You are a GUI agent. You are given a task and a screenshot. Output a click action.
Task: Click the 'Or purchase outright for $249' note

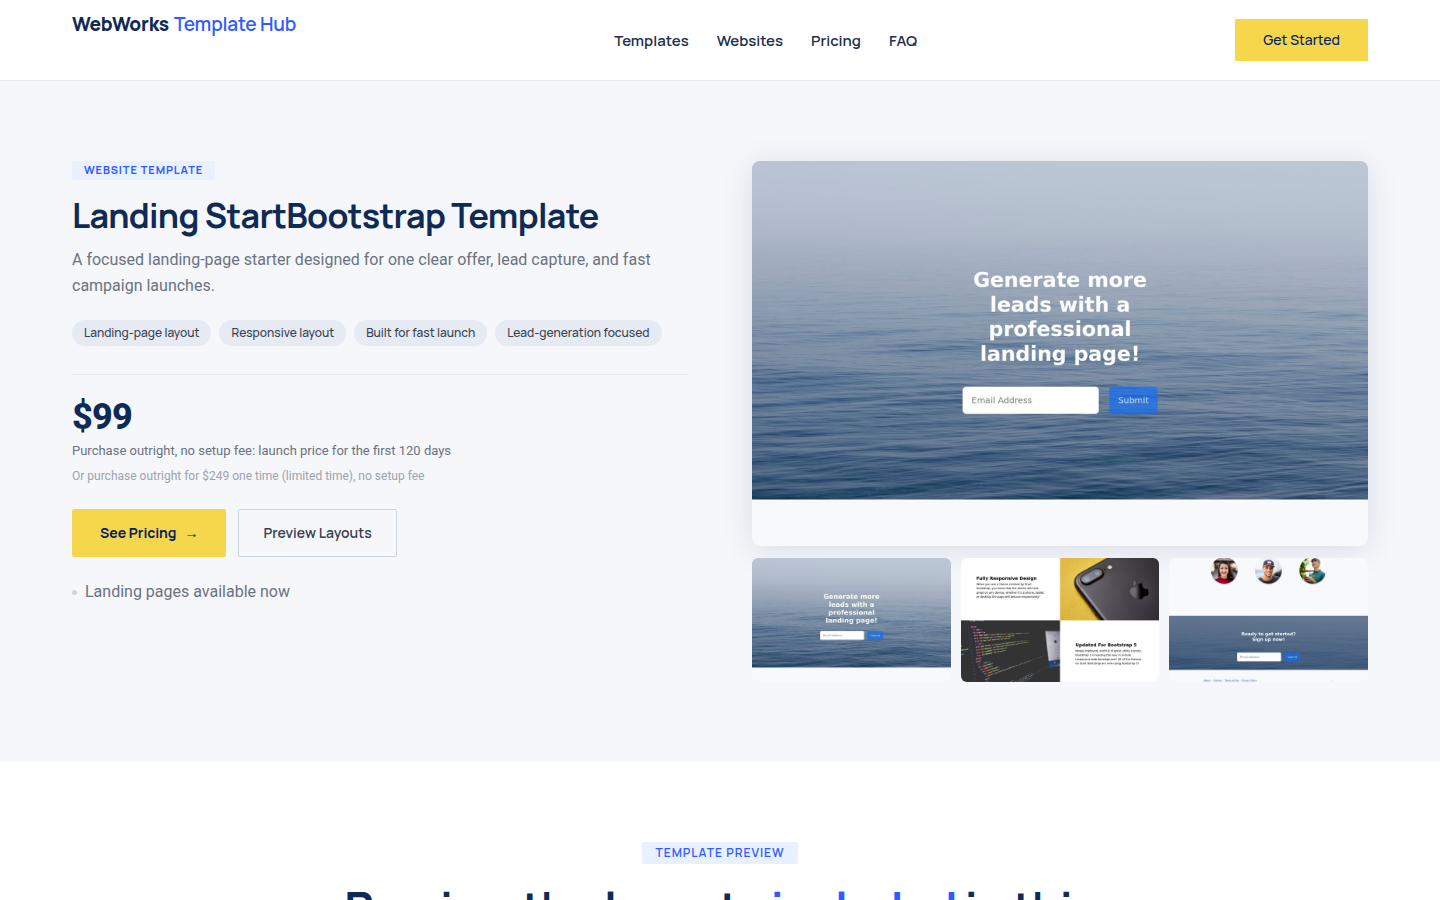pyautogui.click(x=248, y=476)
